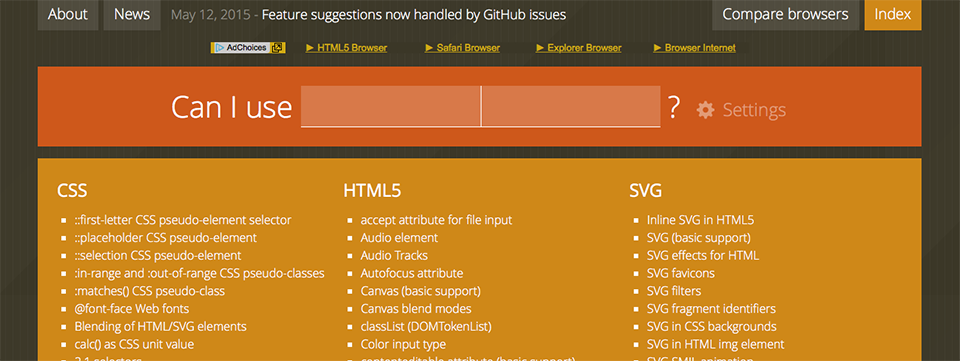Open the News tab
Screen dimensions: 960x361
(x=132, y=15)
